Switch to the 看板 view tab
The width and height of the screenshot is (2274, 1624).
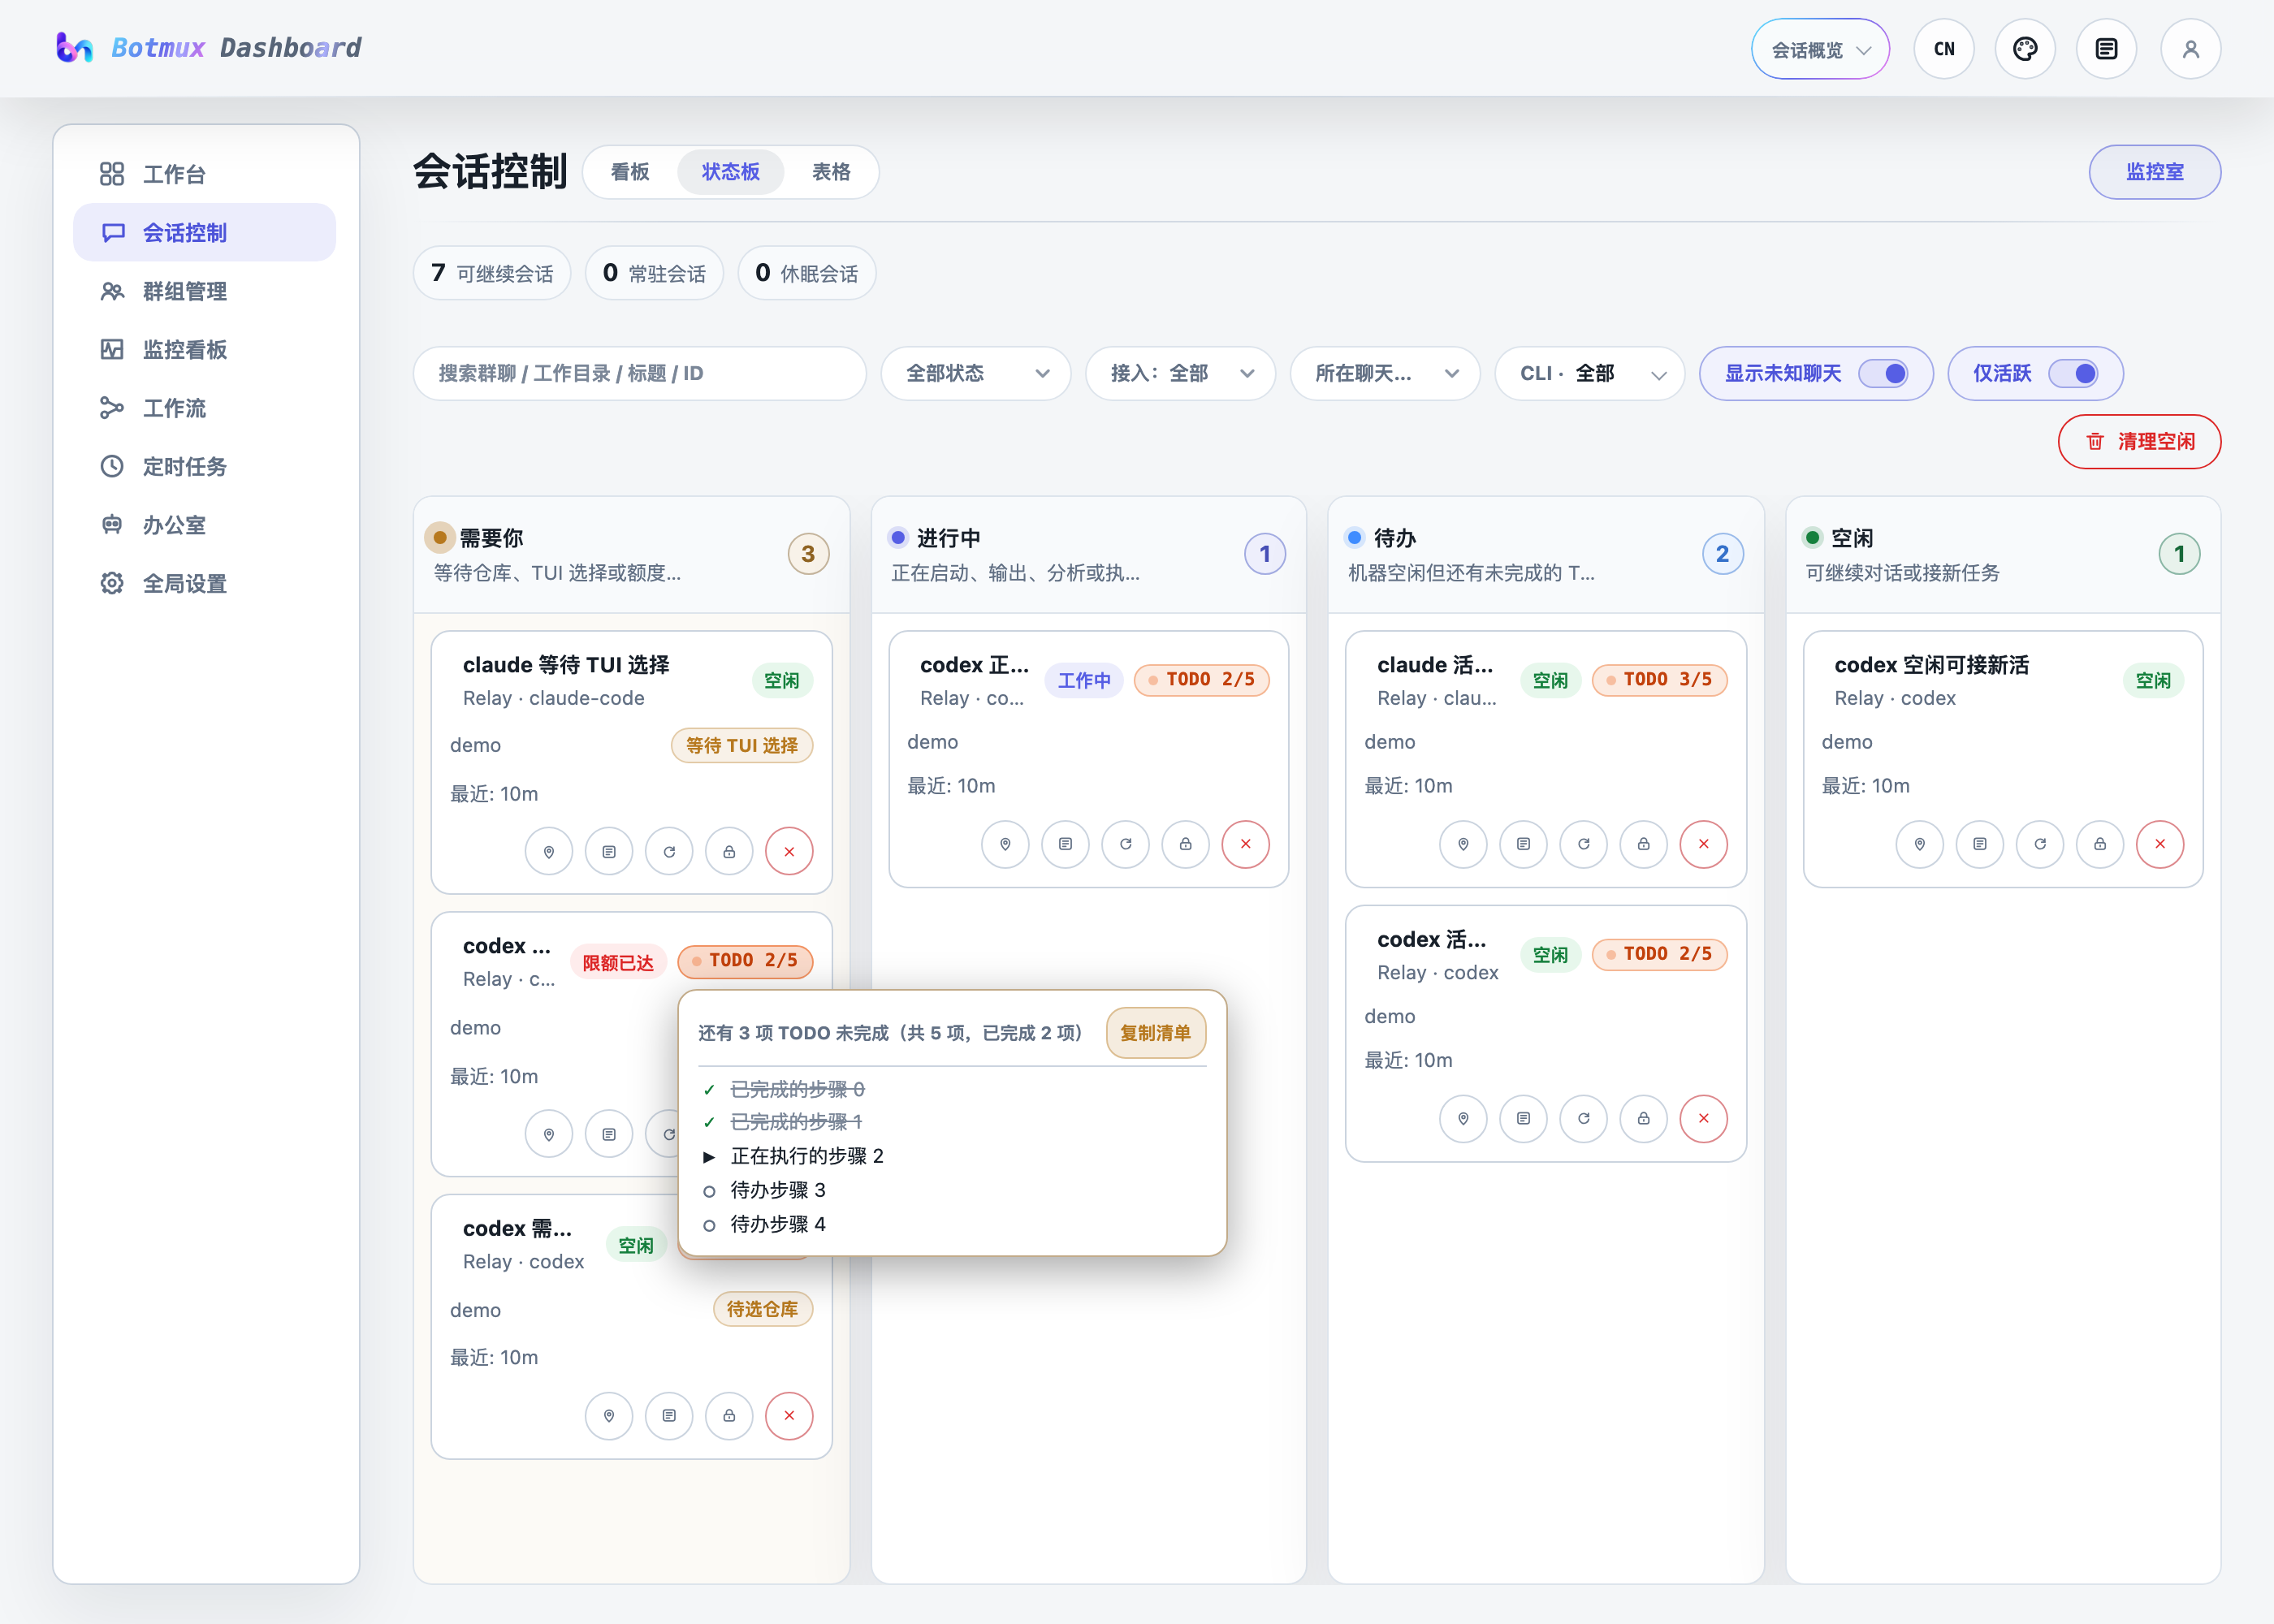(x=630, y=172)
